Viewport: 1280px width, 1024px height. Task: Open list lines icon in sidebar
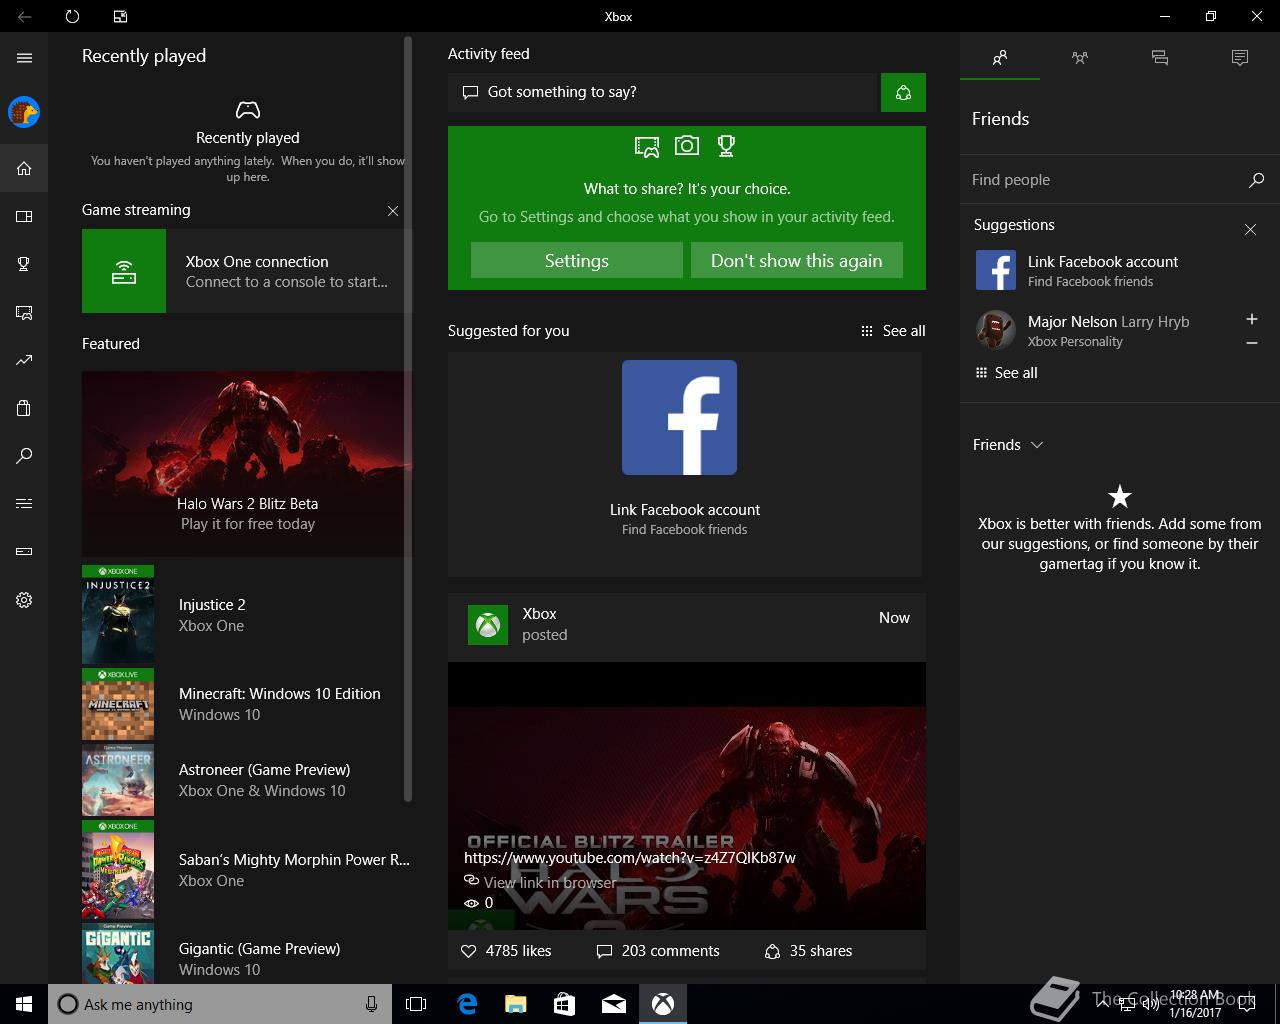click(x=24, y=504)
